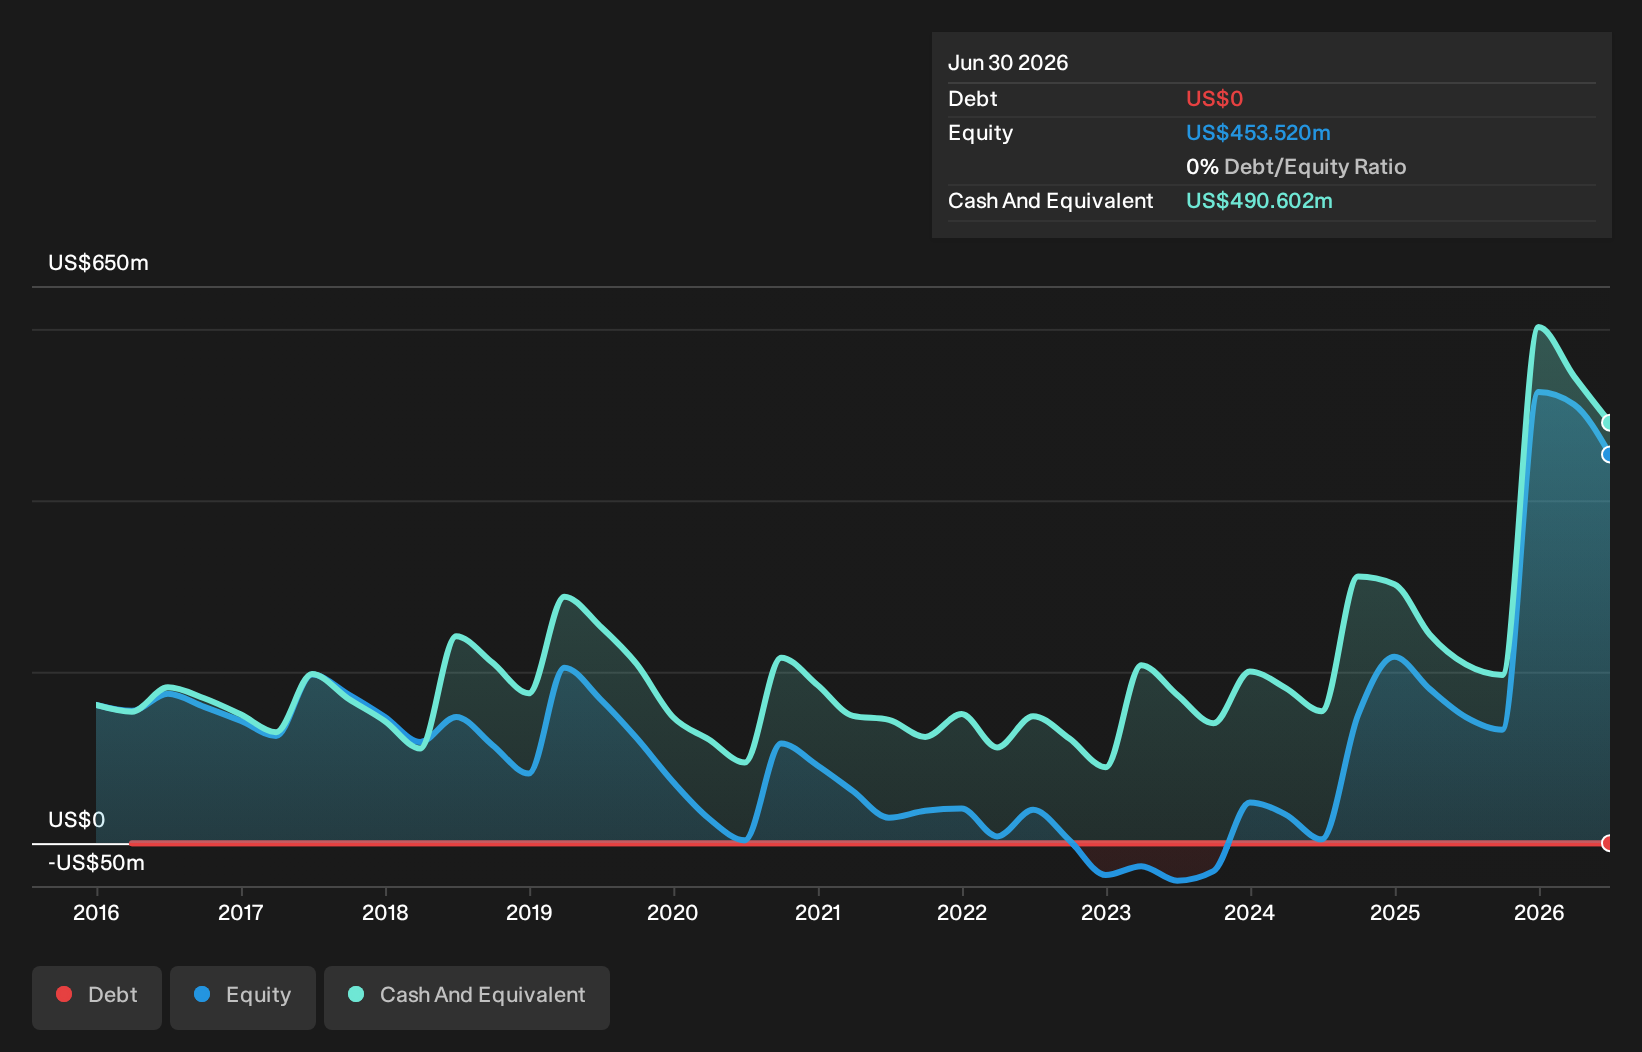The height and width of the screenshot is (1052, 1642).
Task: Click the Debt row label in tooltip
Action: 972,99
